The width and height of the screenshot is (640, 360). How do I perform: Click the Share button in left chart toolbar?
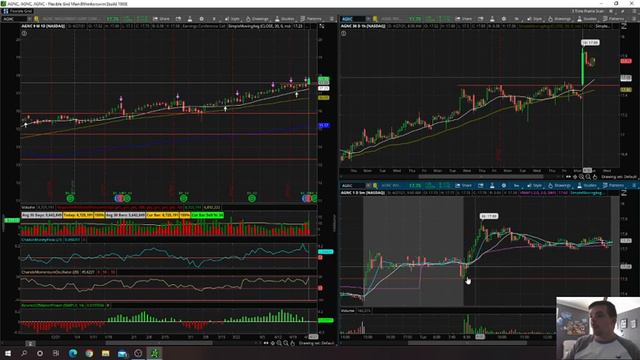[x=161, y=19]
